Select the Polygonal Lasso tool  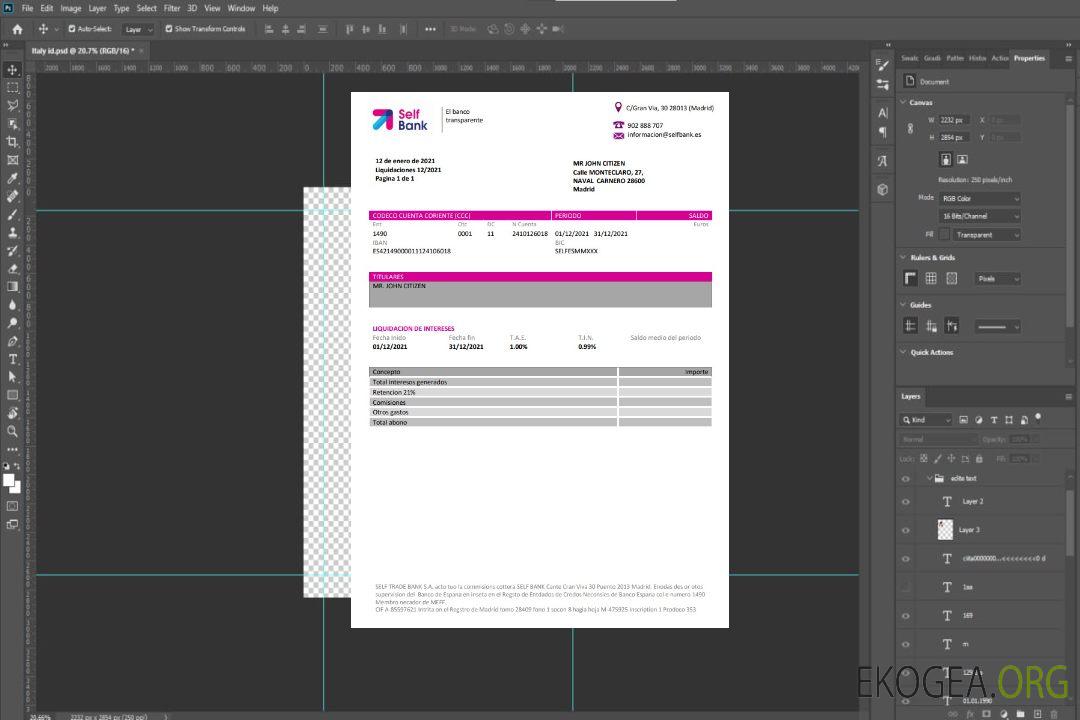pyautogui.click(x=12, y=105)
